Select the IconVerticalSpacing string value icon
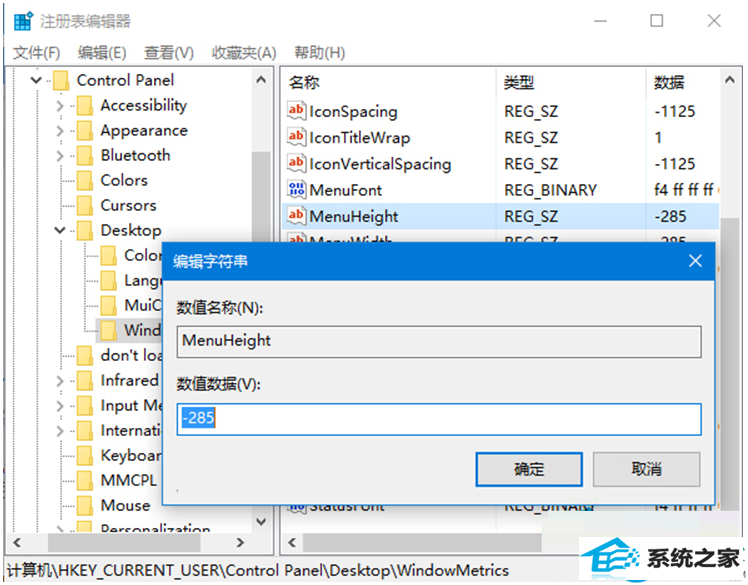Screen dimensions: 748x585 [296, 163]
